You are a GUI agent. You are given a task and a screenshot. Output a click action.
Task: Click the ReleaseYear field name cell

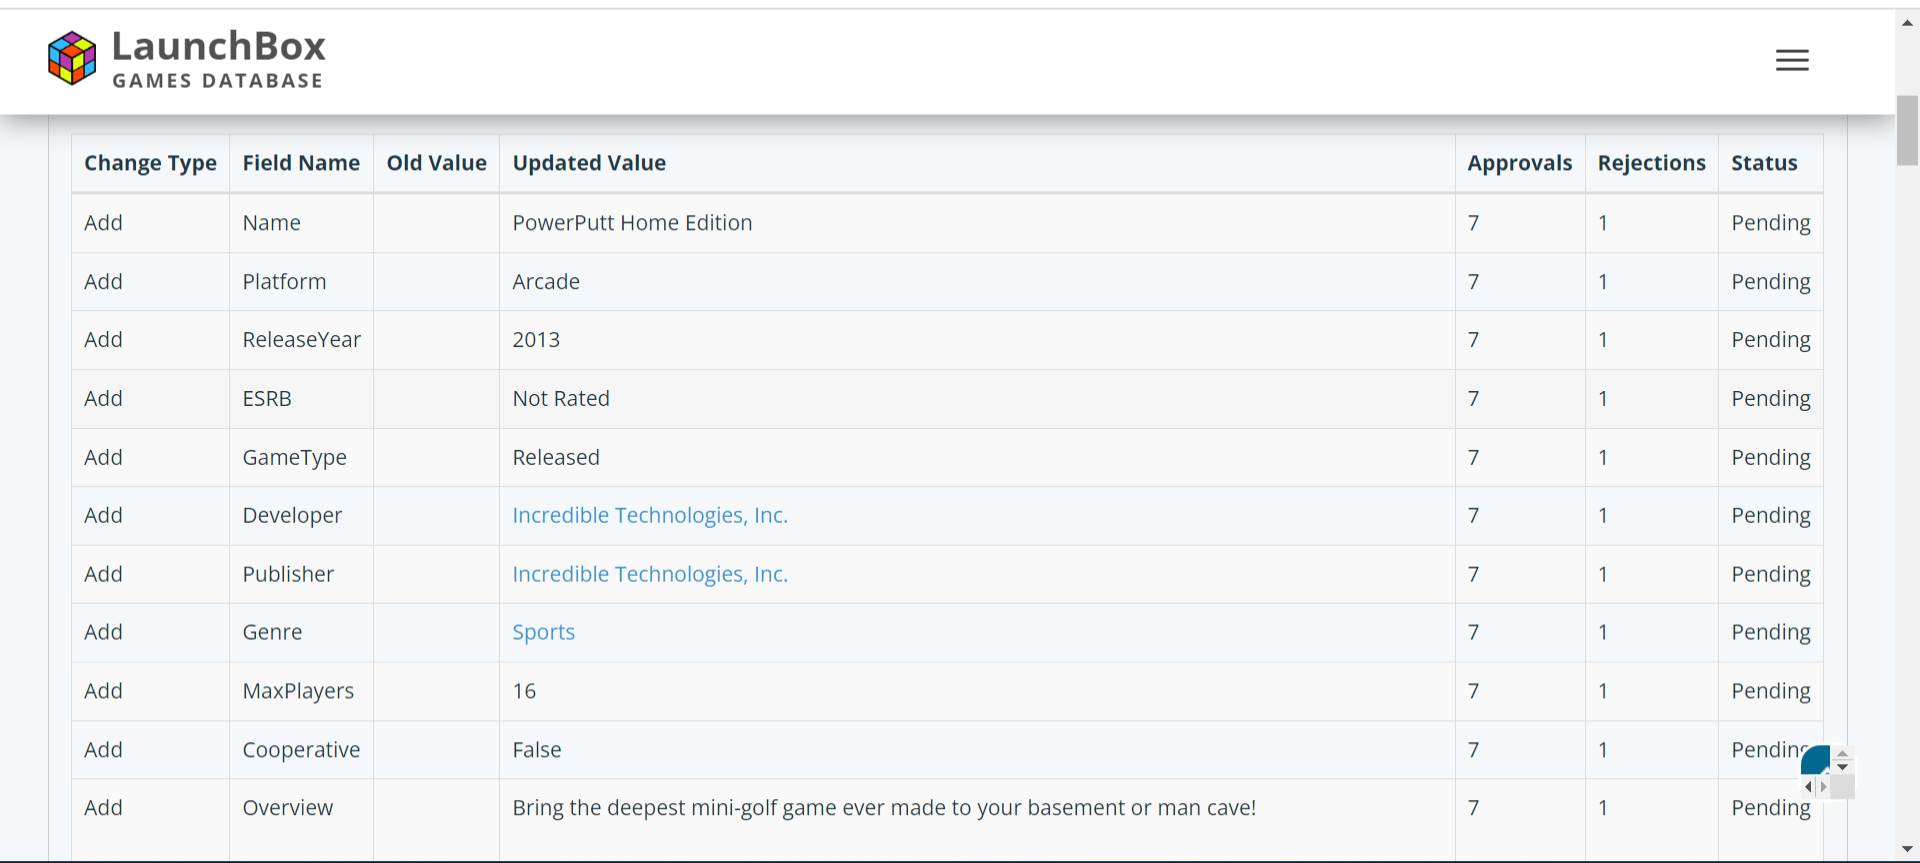point(301,340)
